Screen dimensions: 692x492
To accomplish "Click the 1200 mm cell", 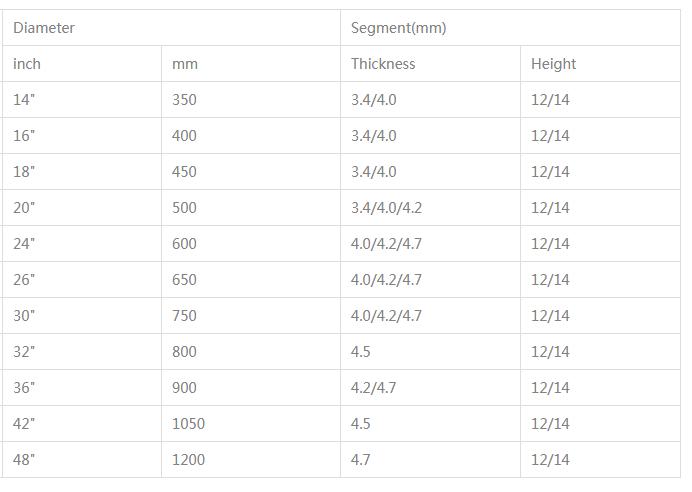I will pyautogui.click(x=188, y=460).
